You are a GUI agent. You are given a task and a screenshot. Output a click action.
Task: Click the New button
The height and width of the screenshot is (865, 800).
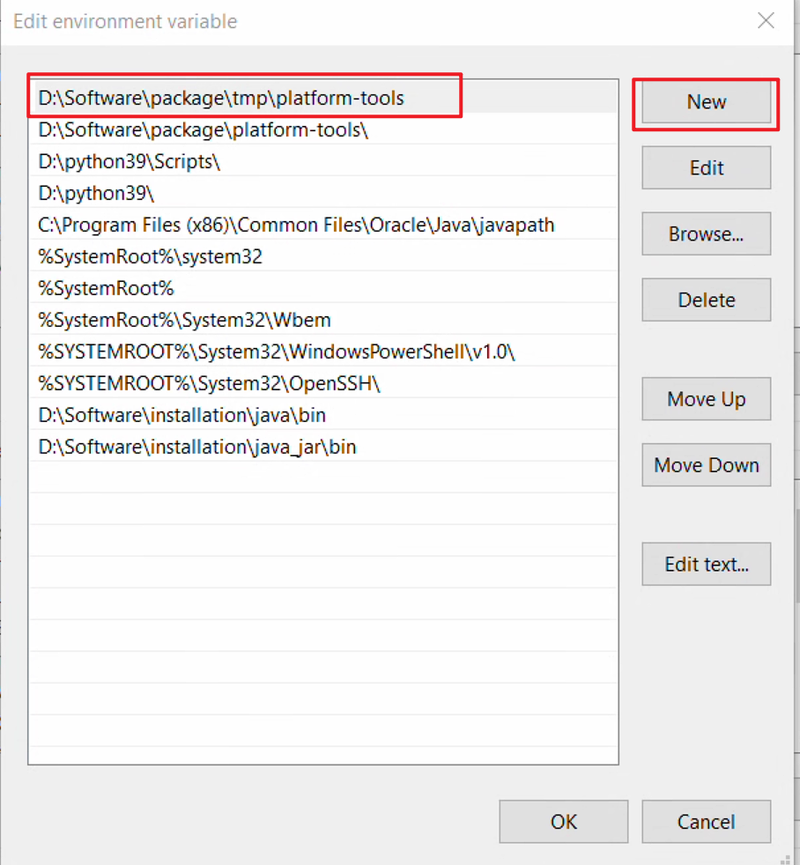[706, 102]
